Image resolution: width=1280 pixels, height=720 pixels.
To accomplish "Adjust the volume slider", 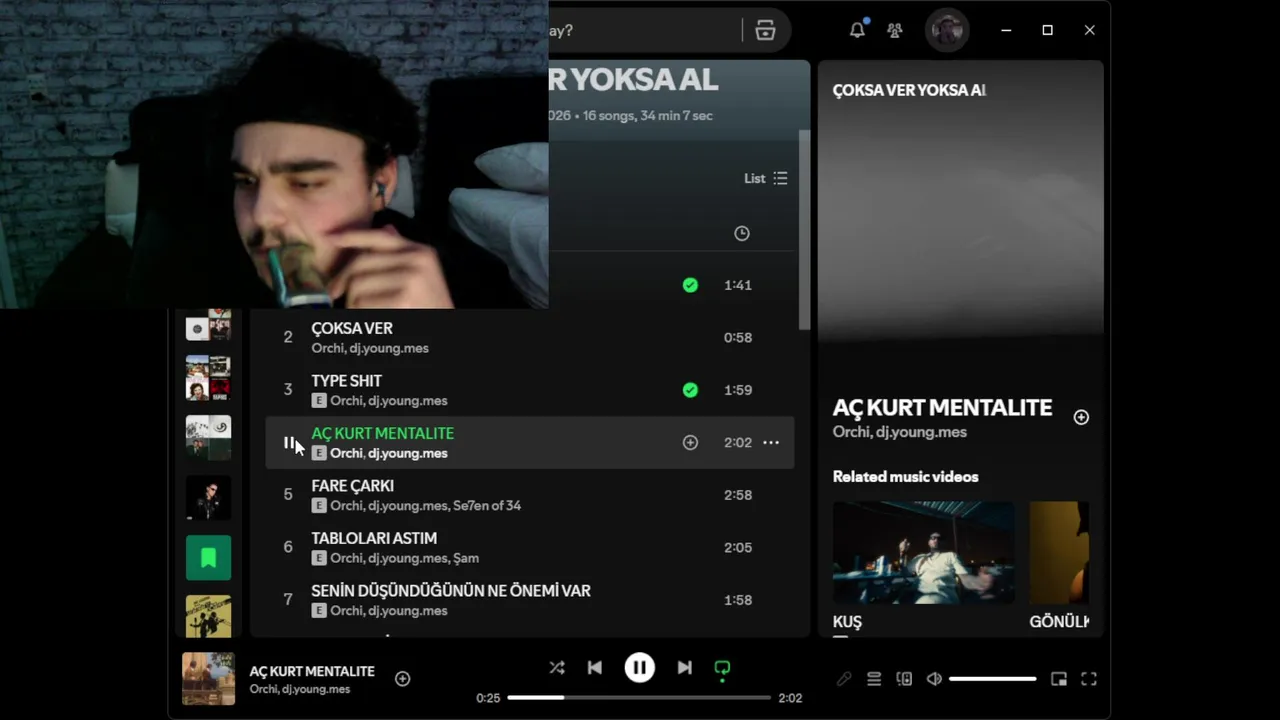I will (x=992, y=679).
